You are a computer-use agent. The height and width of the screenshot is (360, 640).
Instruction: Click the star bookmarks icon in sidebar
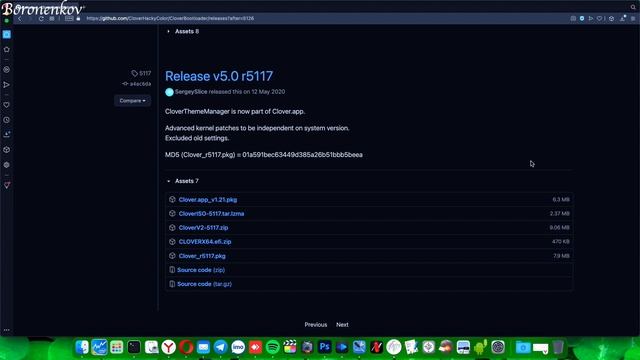(7, 49)
